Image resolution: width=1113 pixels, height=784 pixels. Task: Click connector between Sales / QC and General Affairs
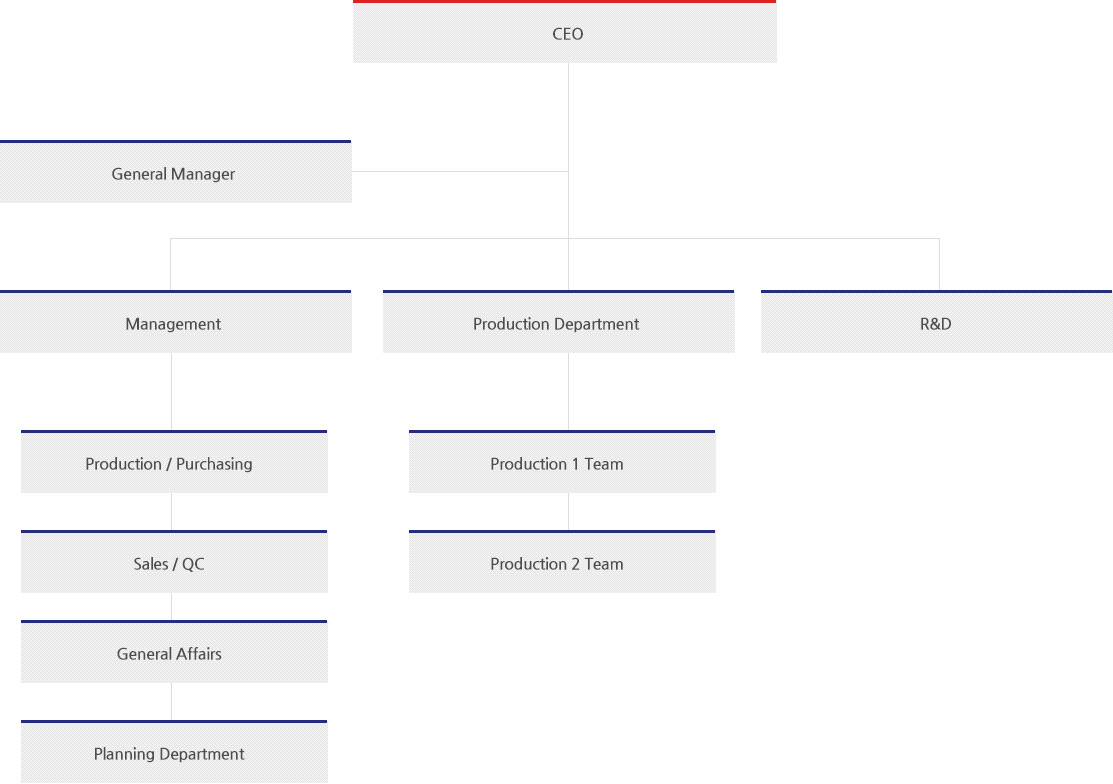[x=171, y=606]
